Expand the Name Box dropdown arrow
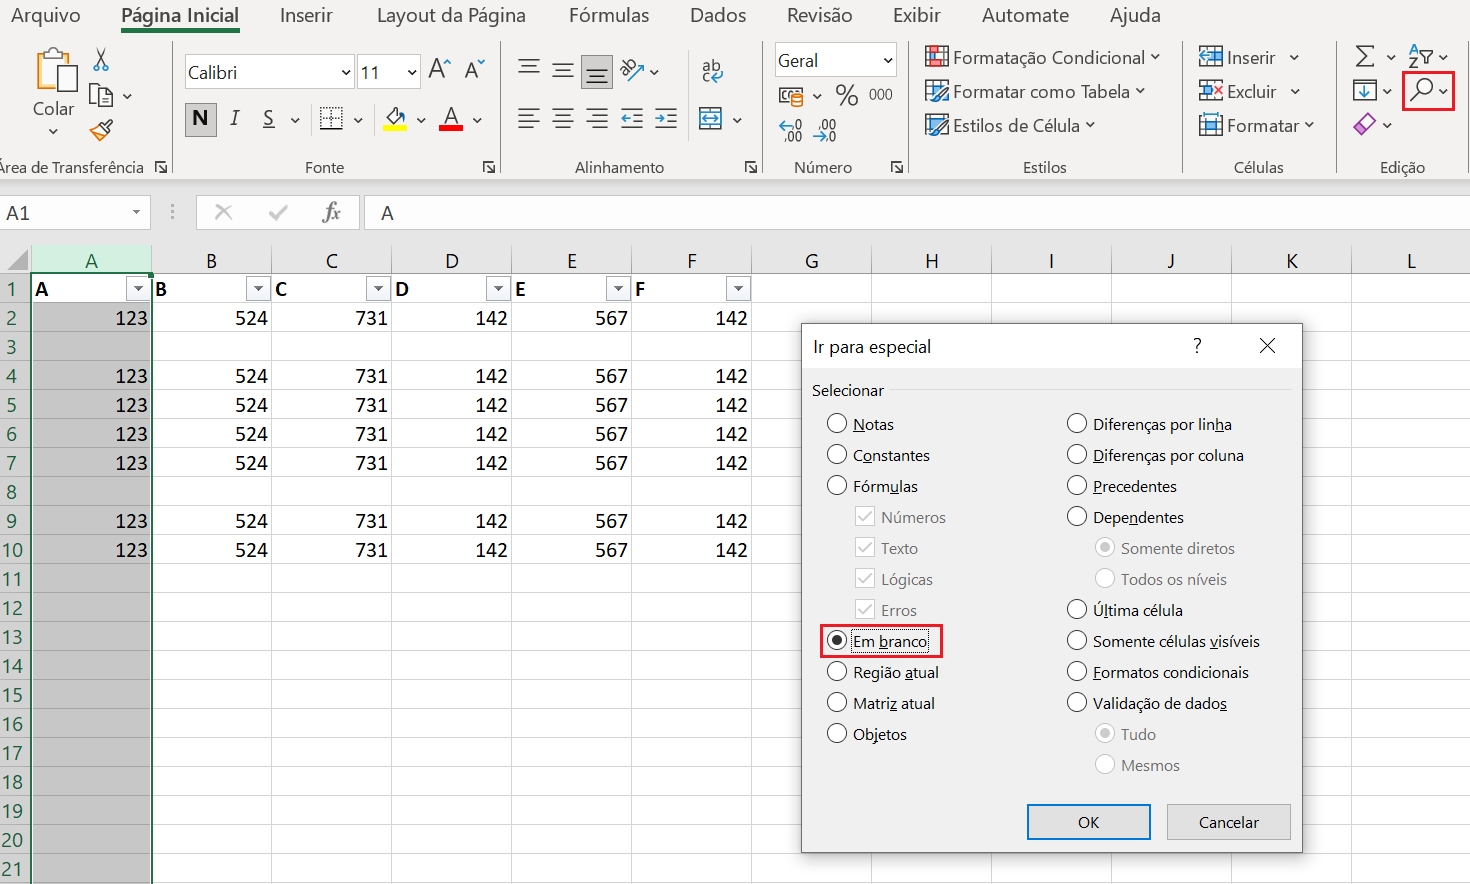 coord(136,213)
